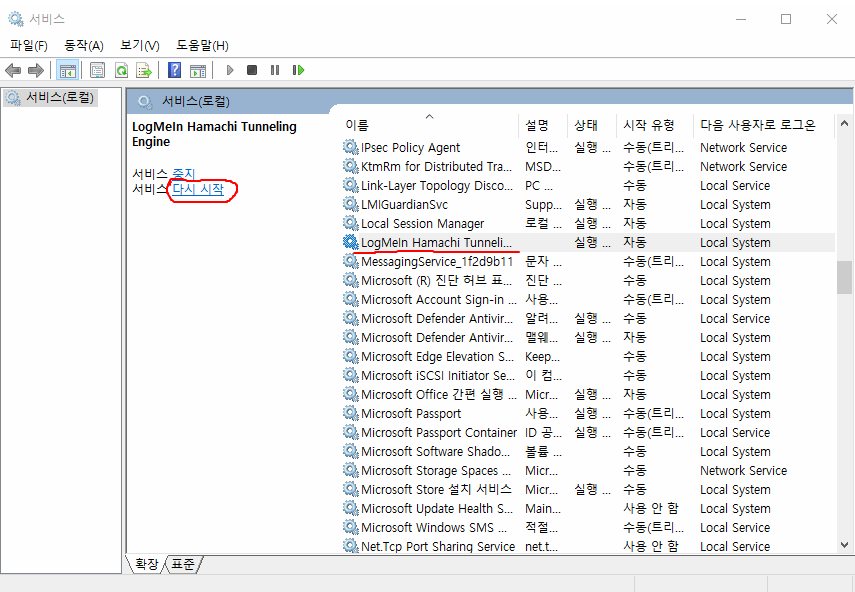This screenshot has width=855, height=592.
Task: Click the 중지 service stop link
Action: click(x=183, y=174)
